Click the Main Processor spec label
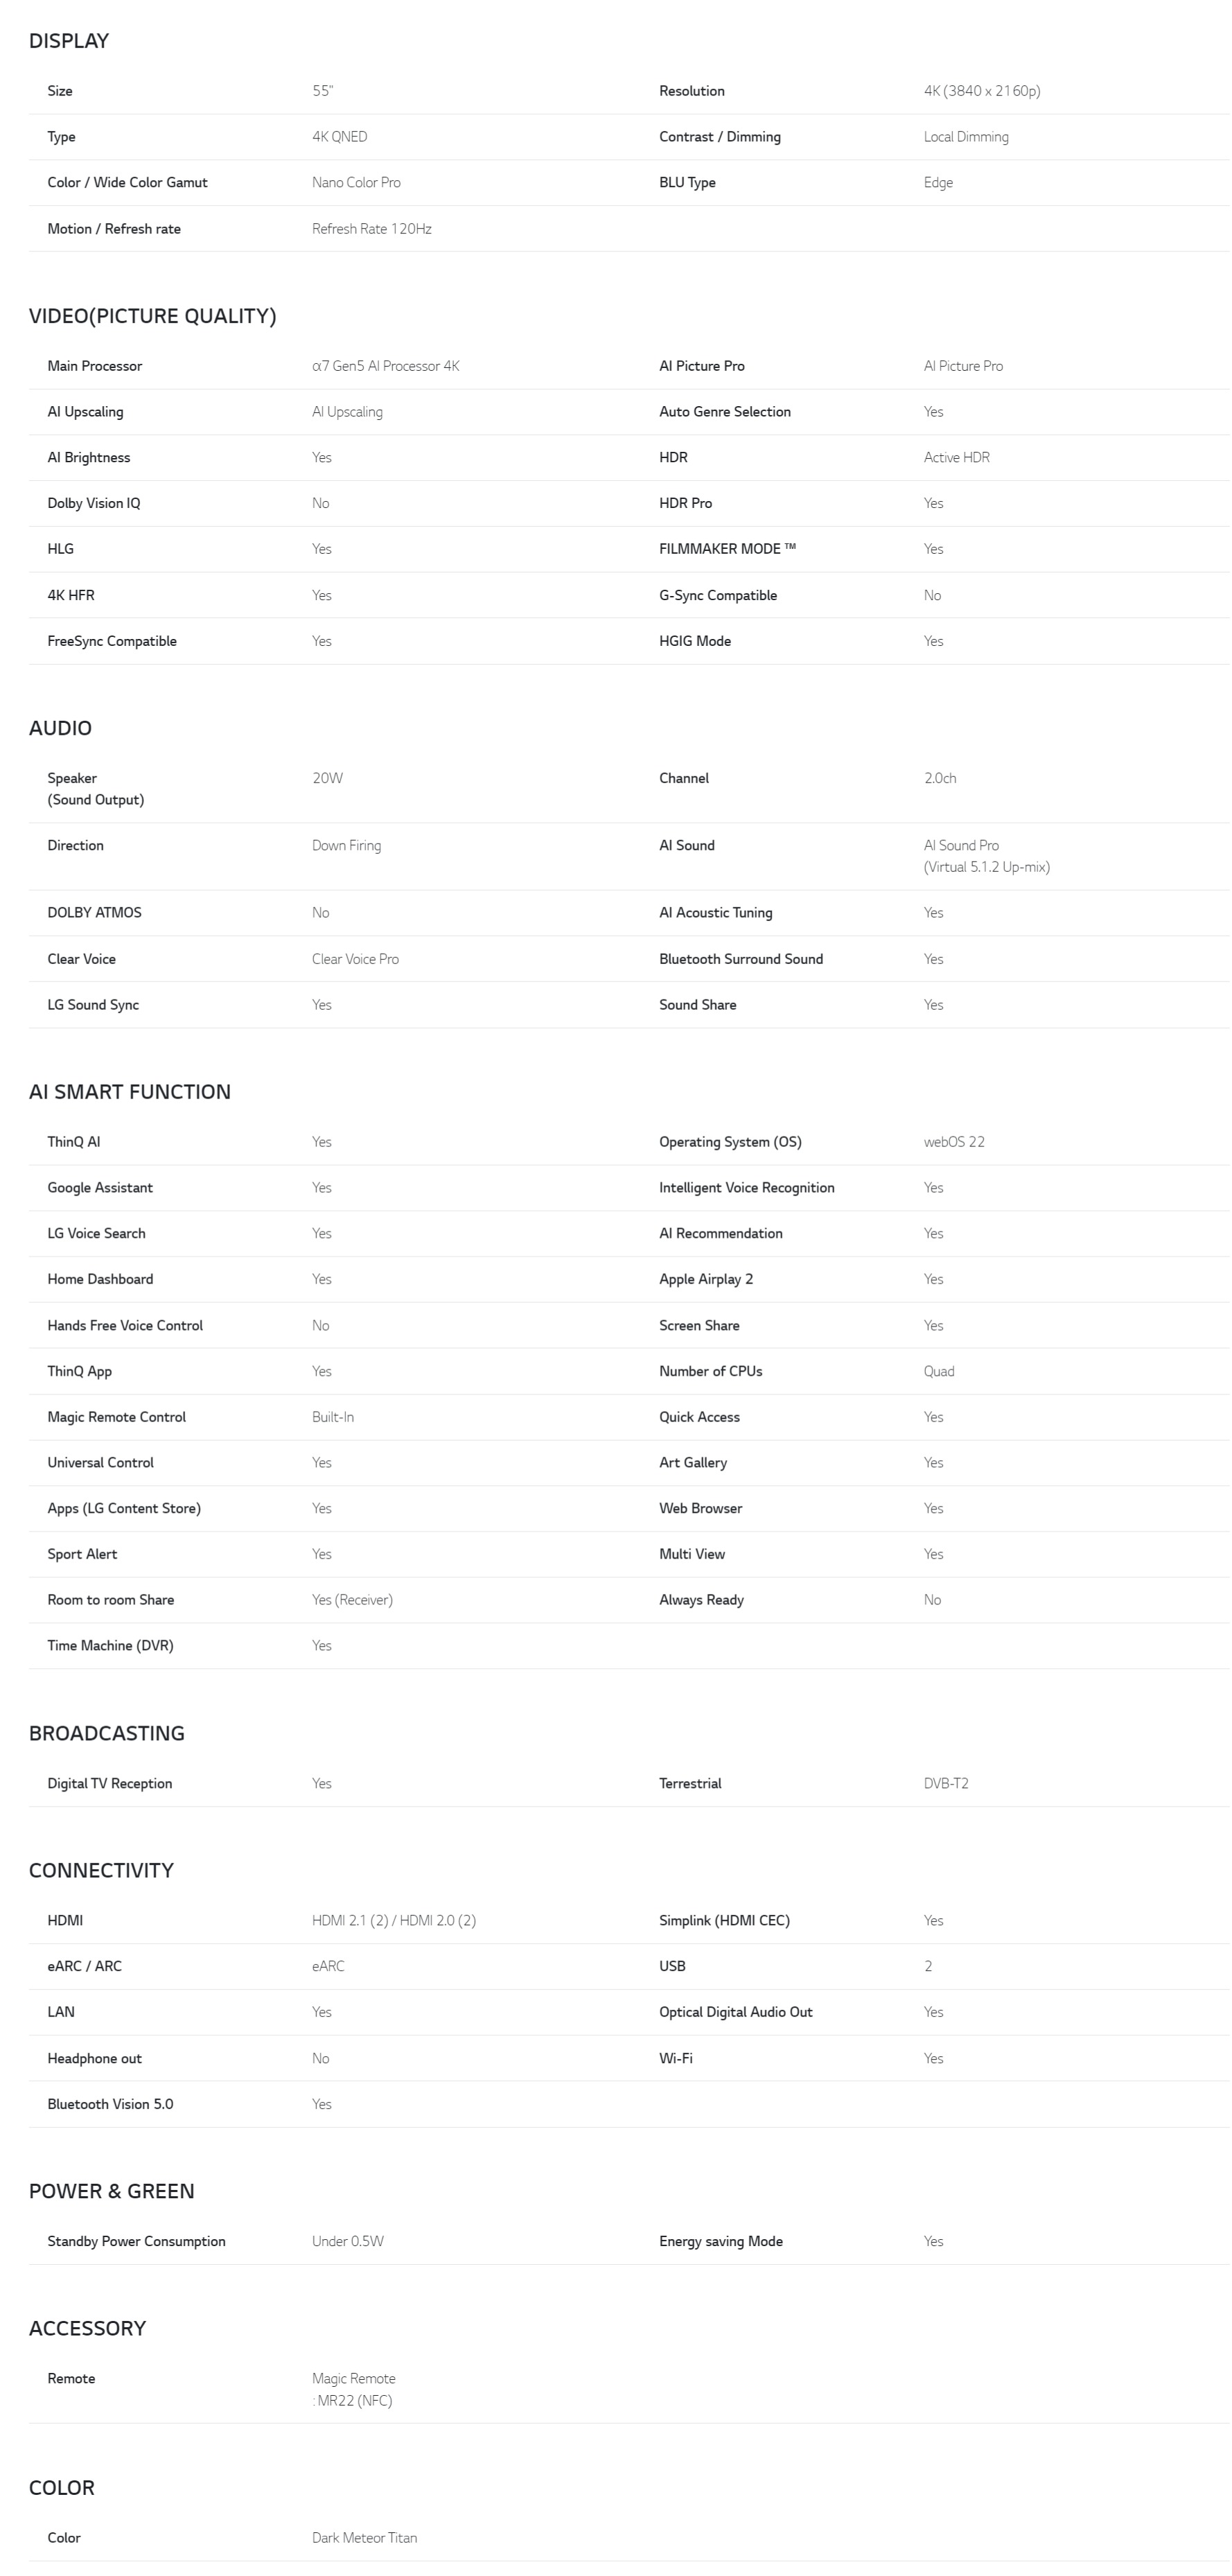Image resolution: width=1232 pixels, height=2576 pixels. click(x=94, y=366)
